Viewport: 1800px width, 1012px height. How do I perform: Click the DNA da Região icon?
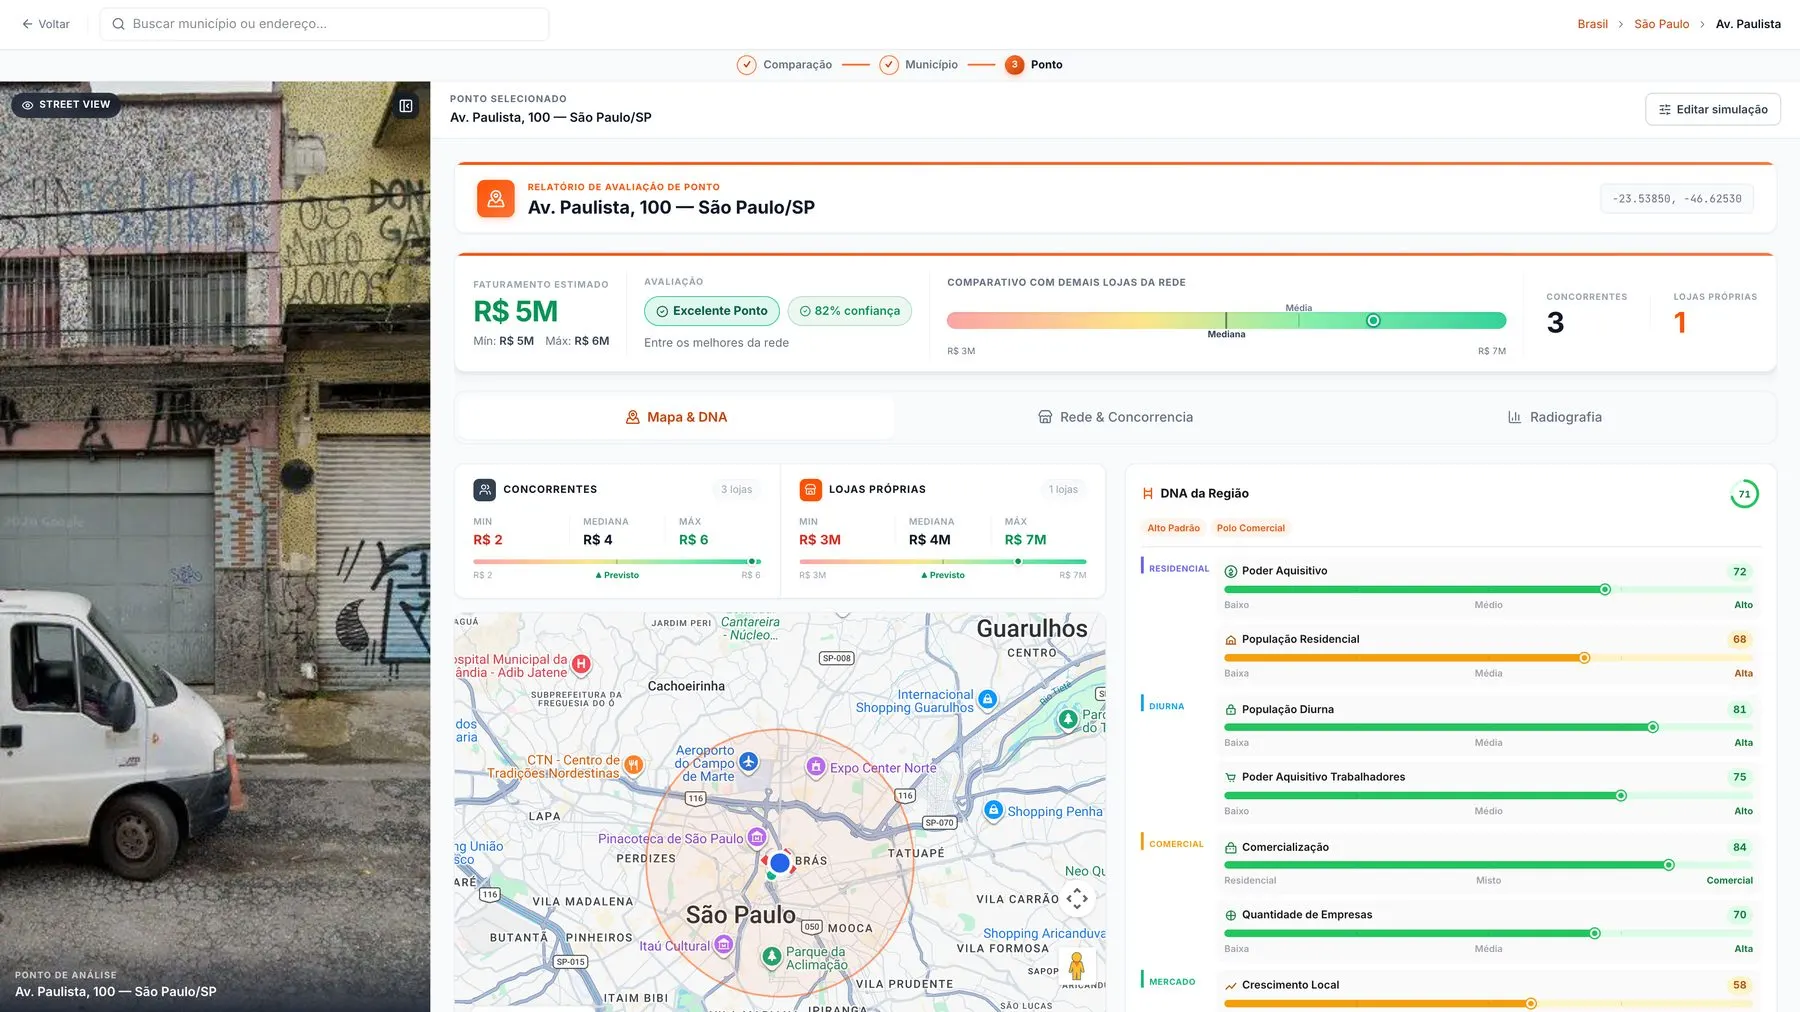1148,494
